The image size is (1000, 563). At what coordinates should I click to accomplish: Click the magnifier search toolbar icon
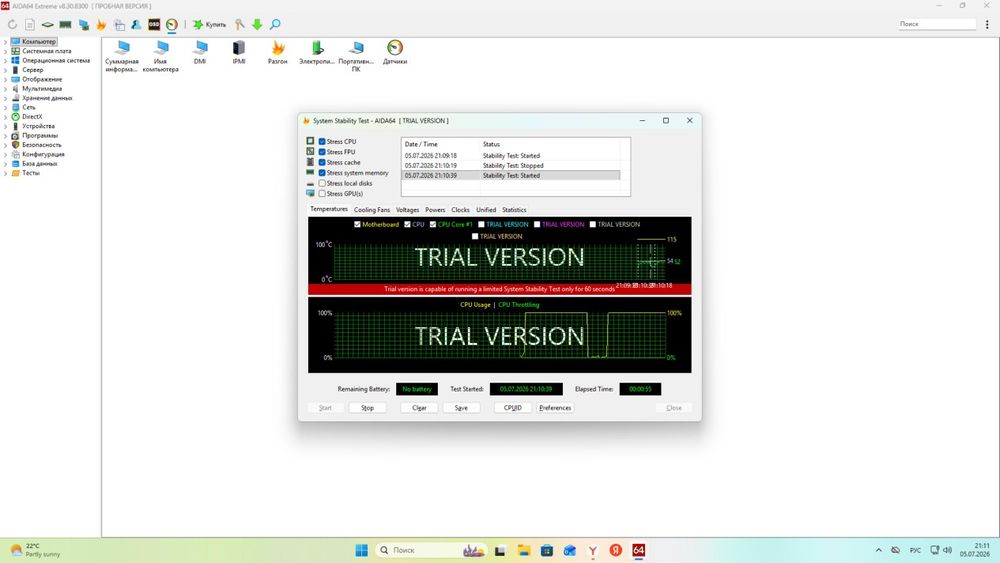click(275, 24)
